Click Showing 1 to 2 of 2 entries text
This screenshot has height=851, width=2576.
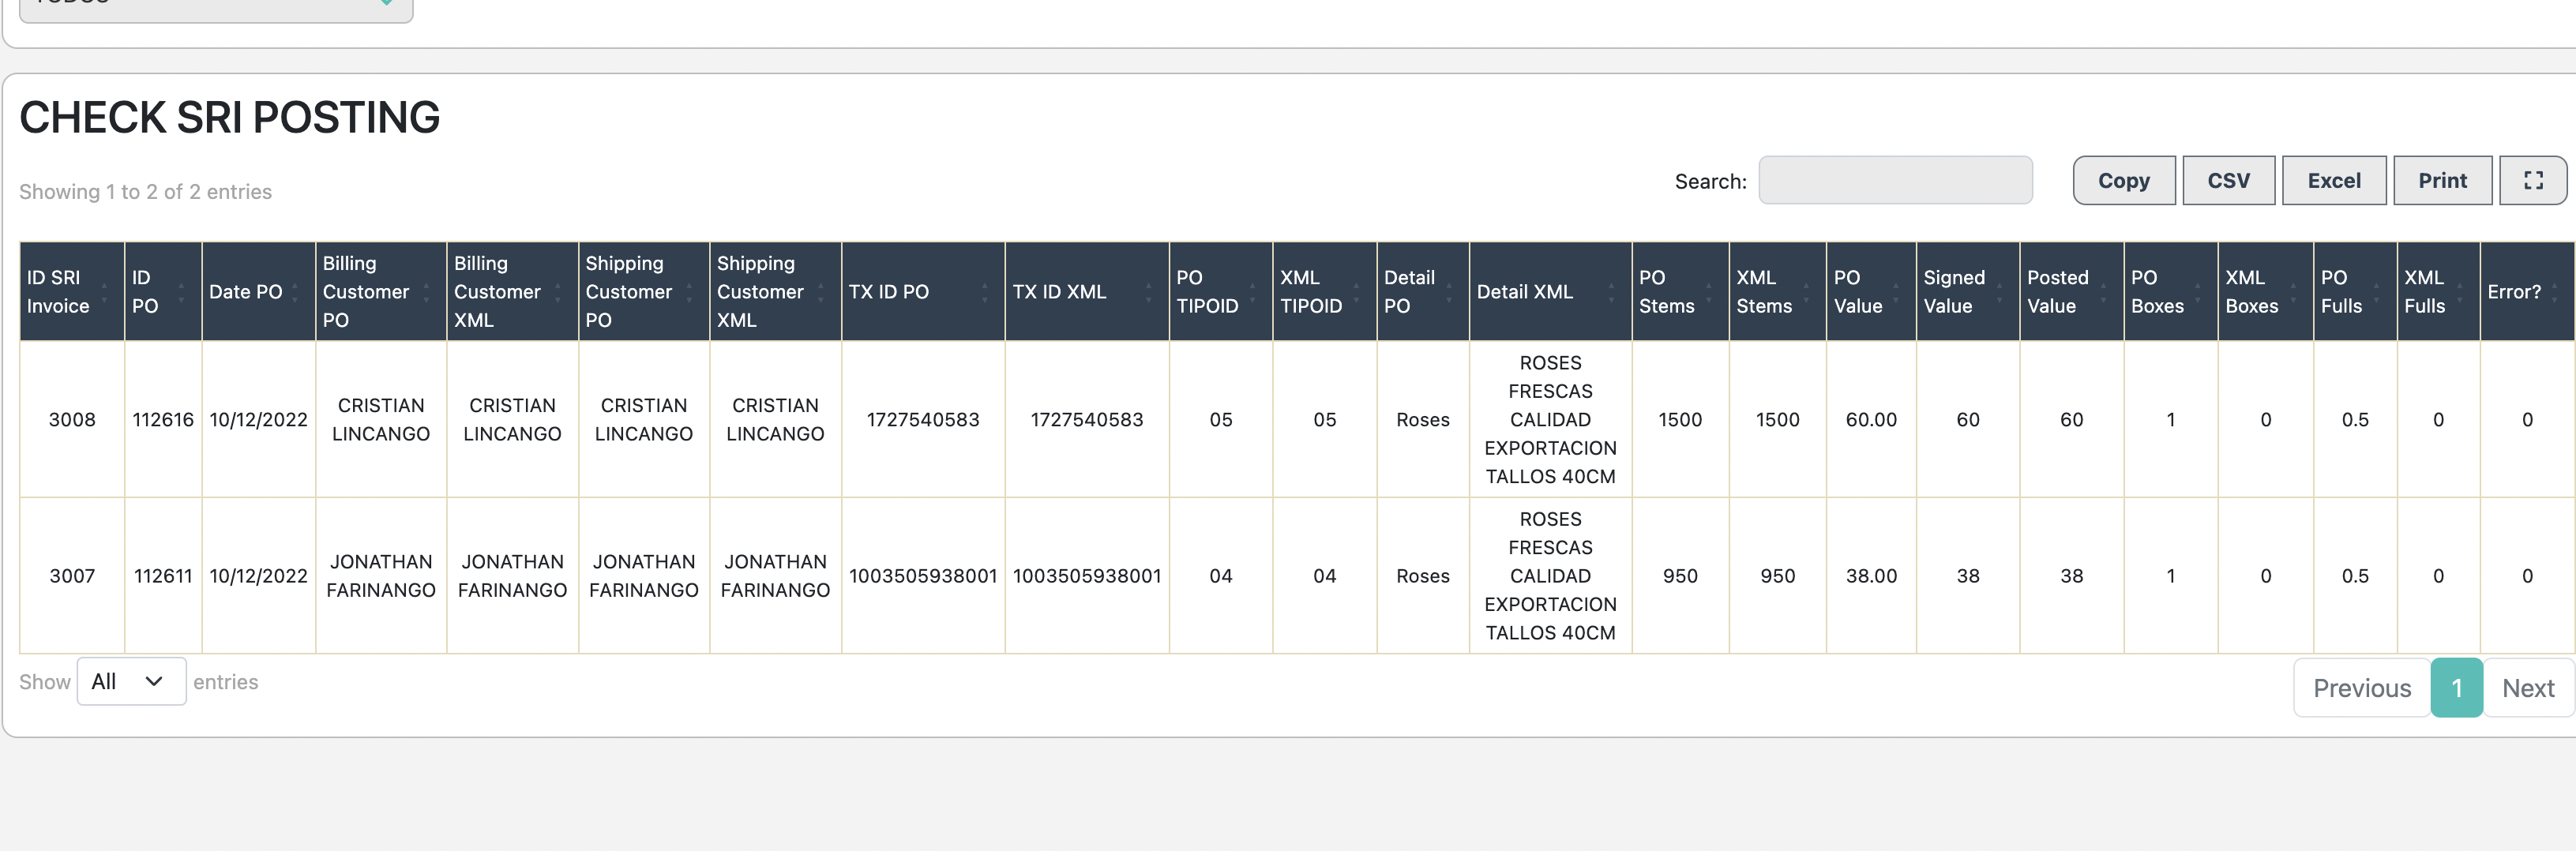pos(145,191)
